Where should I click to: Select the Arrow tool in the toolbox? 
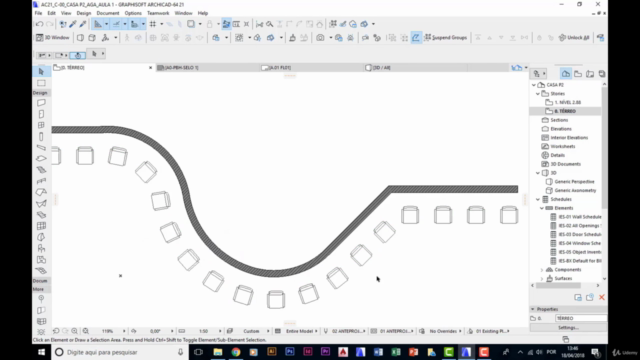[41, 71]
